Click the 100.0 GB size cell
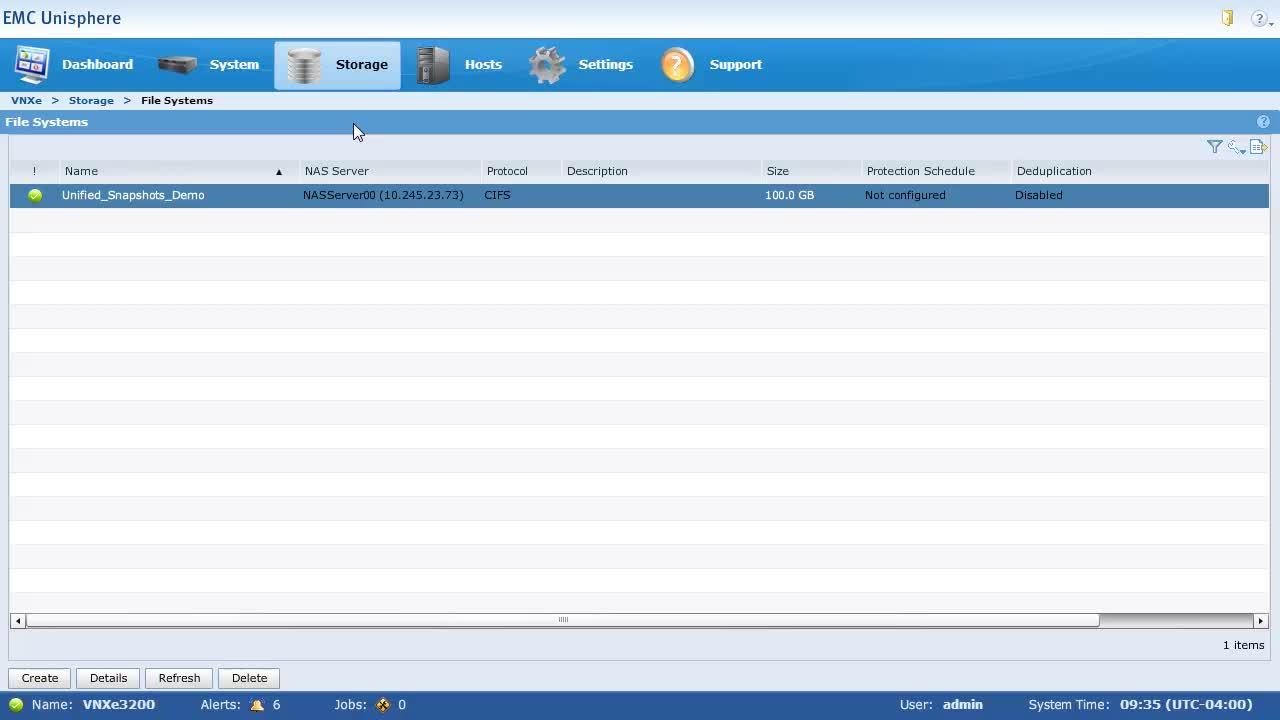The height and width of the screenshot is (720, 1280). [789, 195]
